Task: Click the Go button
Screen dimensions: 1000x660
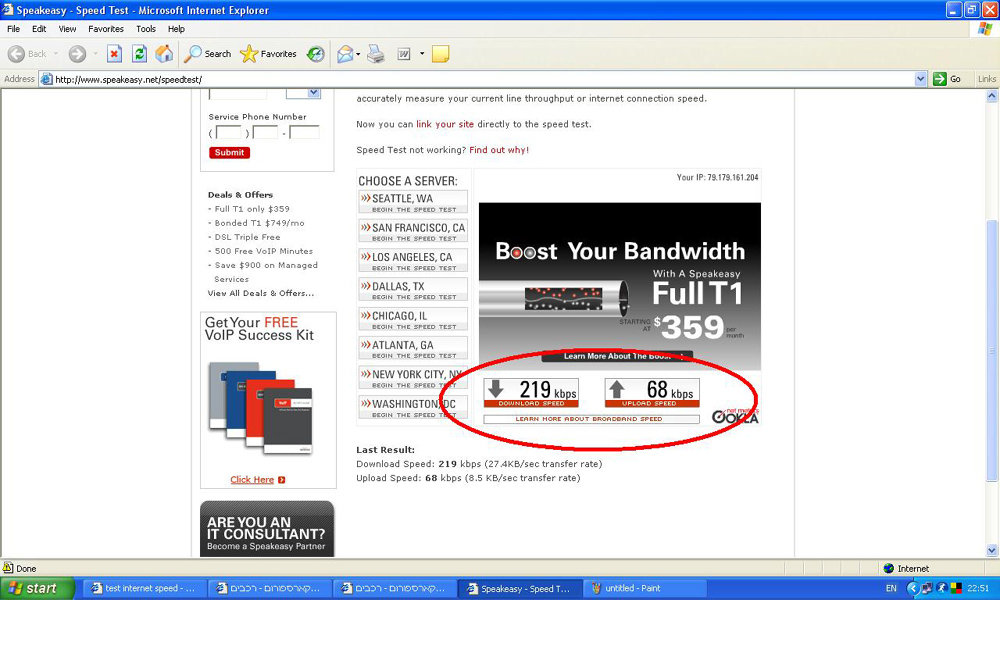Action: coord(947,79)
